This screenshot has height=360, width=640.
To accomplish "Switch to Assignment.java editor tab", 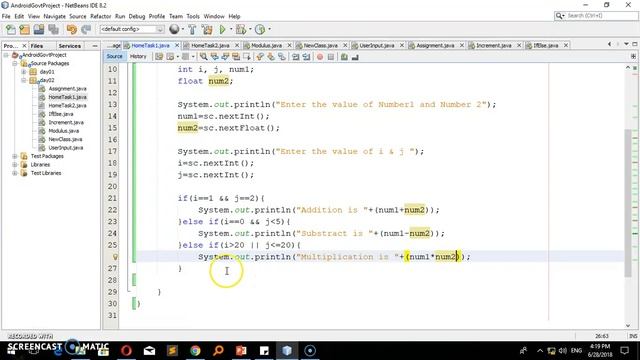I will coord(435,45).
